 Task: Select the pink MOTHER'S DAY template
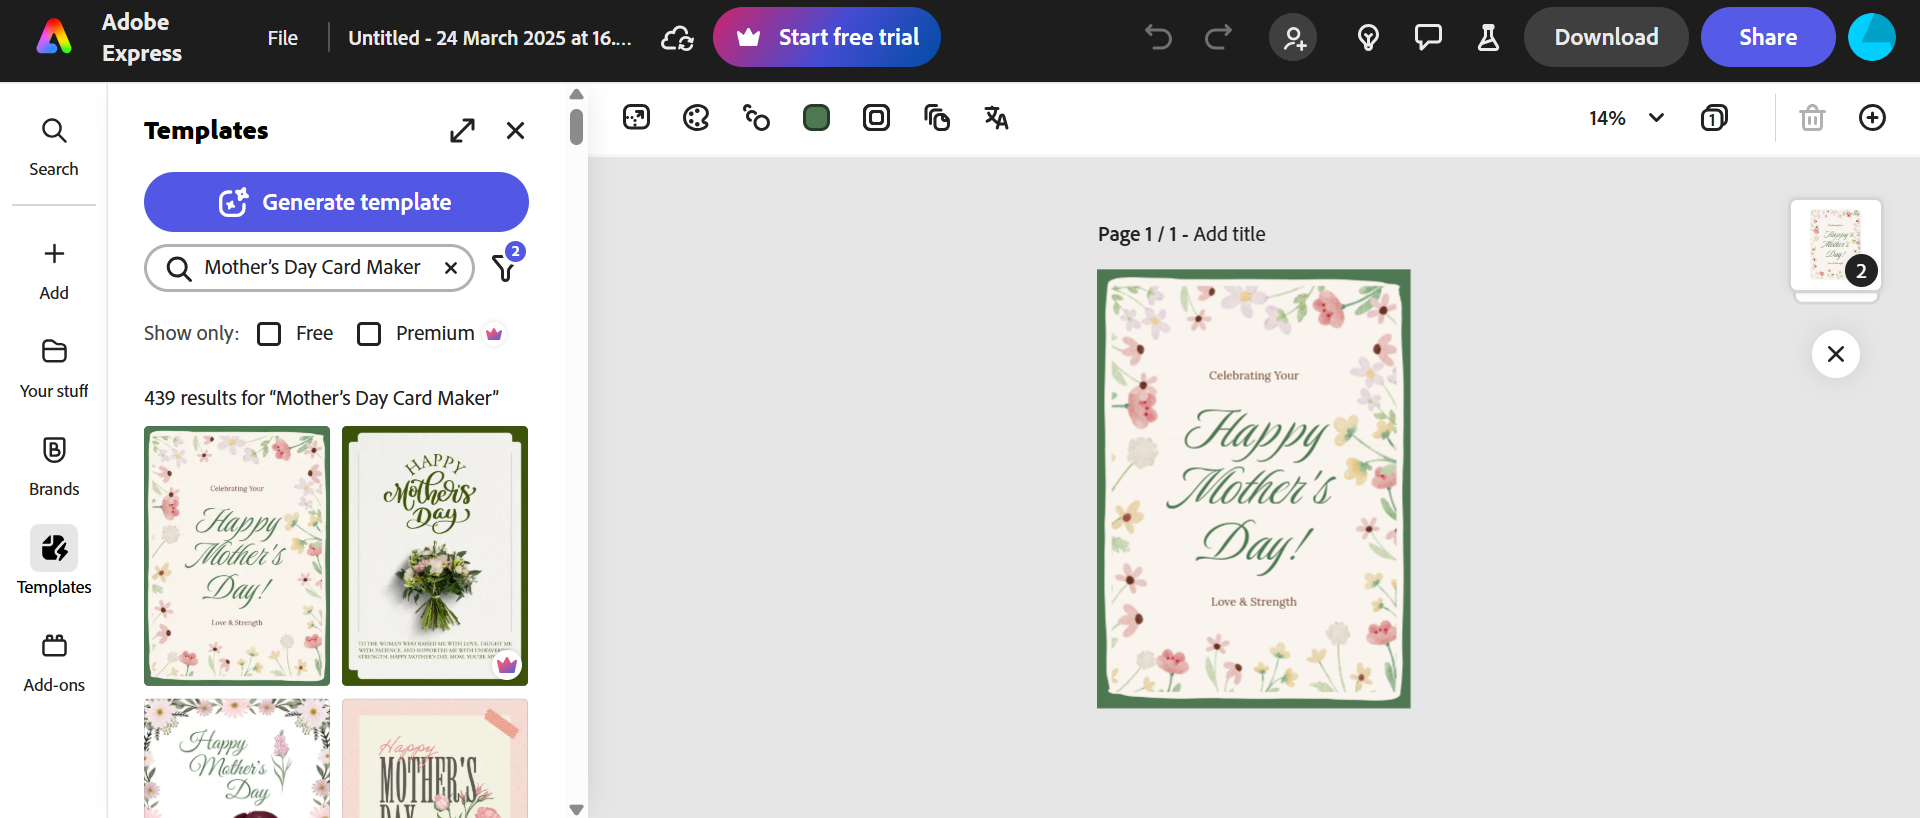coord(435,758)
